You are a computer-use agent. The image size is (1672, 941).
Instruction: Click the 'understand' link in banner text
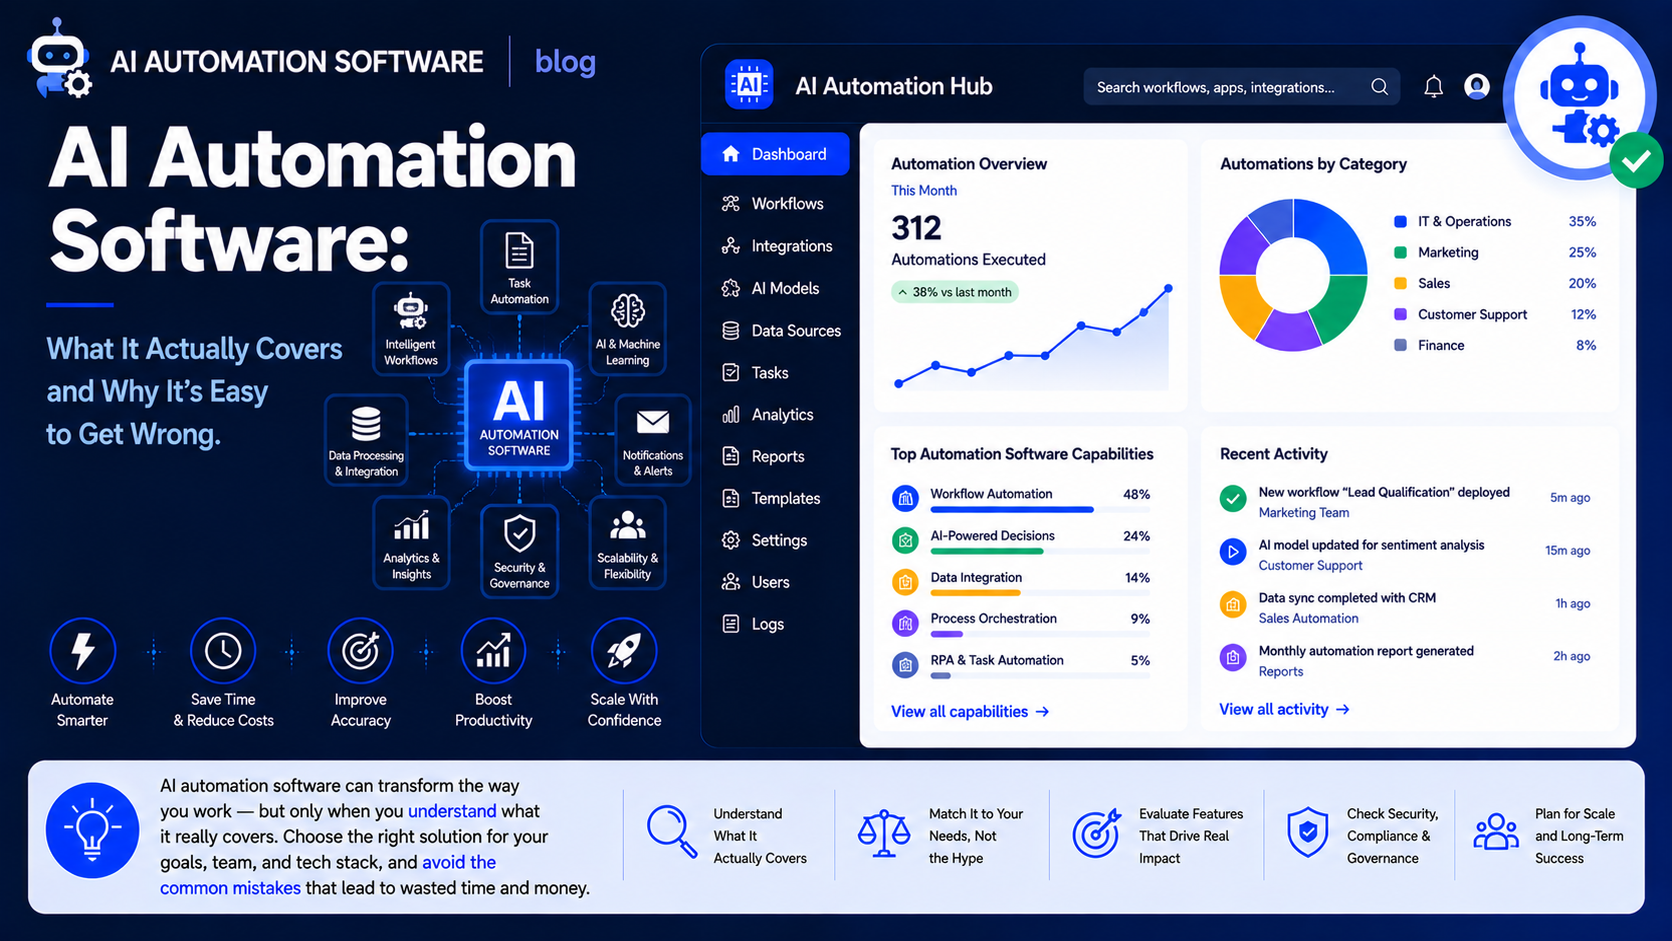point(452,811)
